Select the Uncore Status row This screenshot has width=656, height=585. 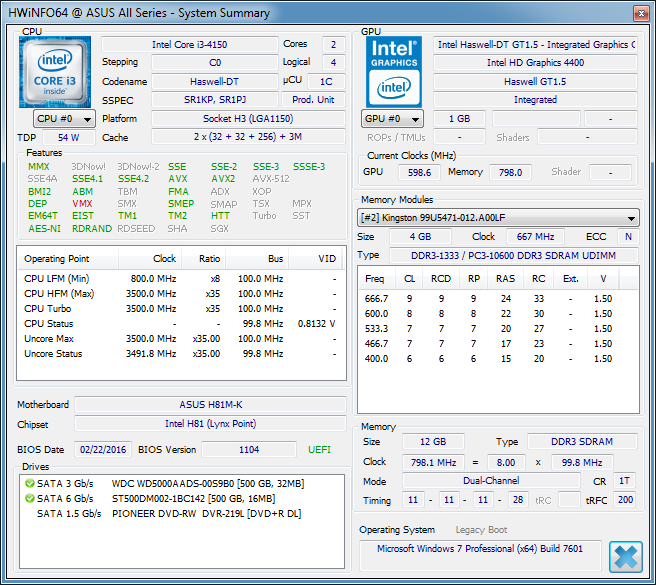(x=181, y=354)
